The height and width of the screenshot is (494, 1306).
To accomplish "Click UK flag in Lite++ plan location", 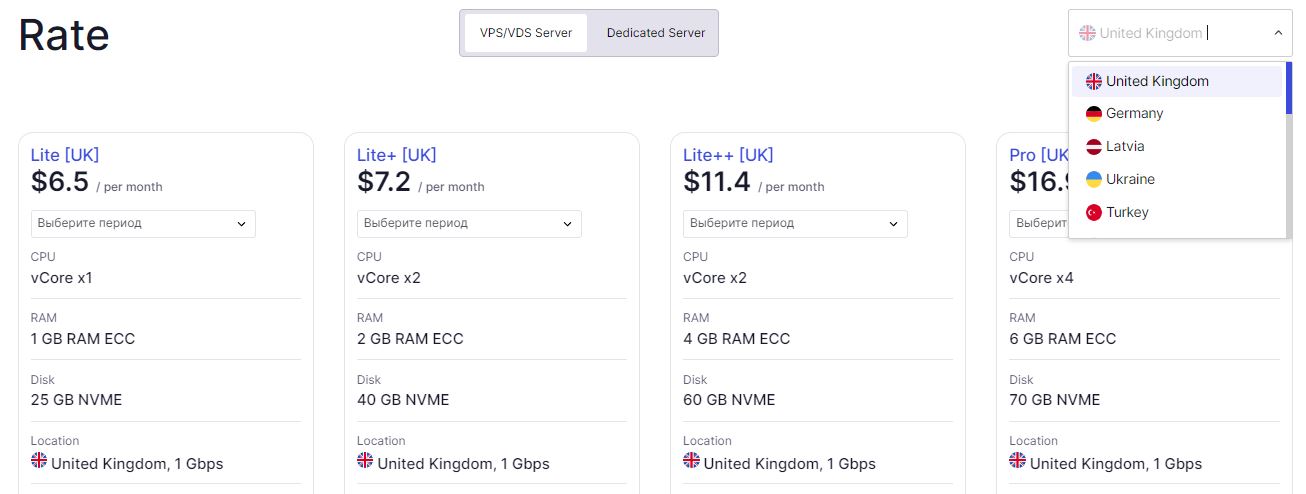I will (691, 460).
